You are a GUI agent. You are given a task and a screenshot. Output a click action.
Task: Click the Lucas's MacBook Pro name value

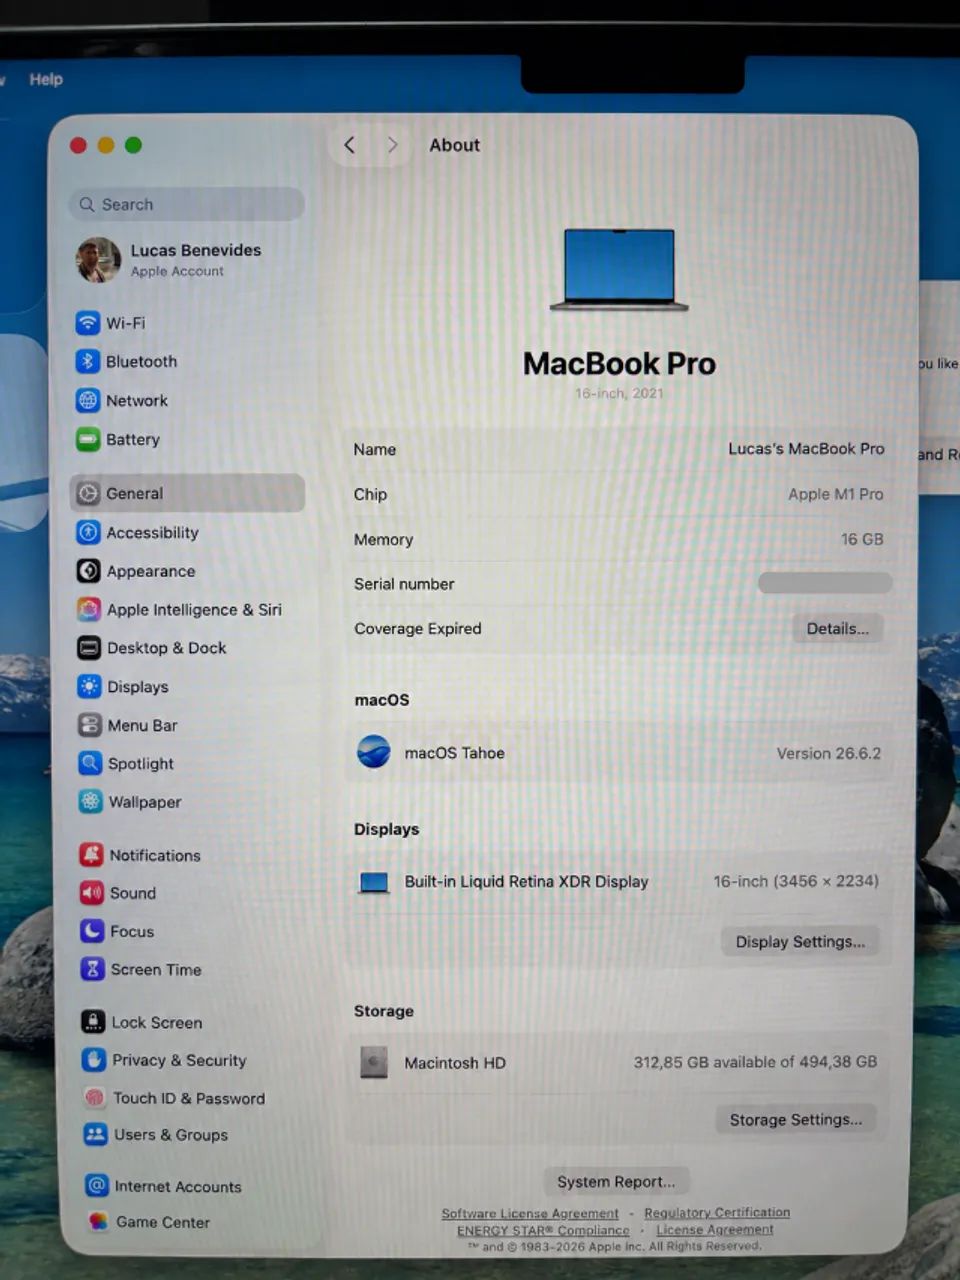[x=806, y=449]
